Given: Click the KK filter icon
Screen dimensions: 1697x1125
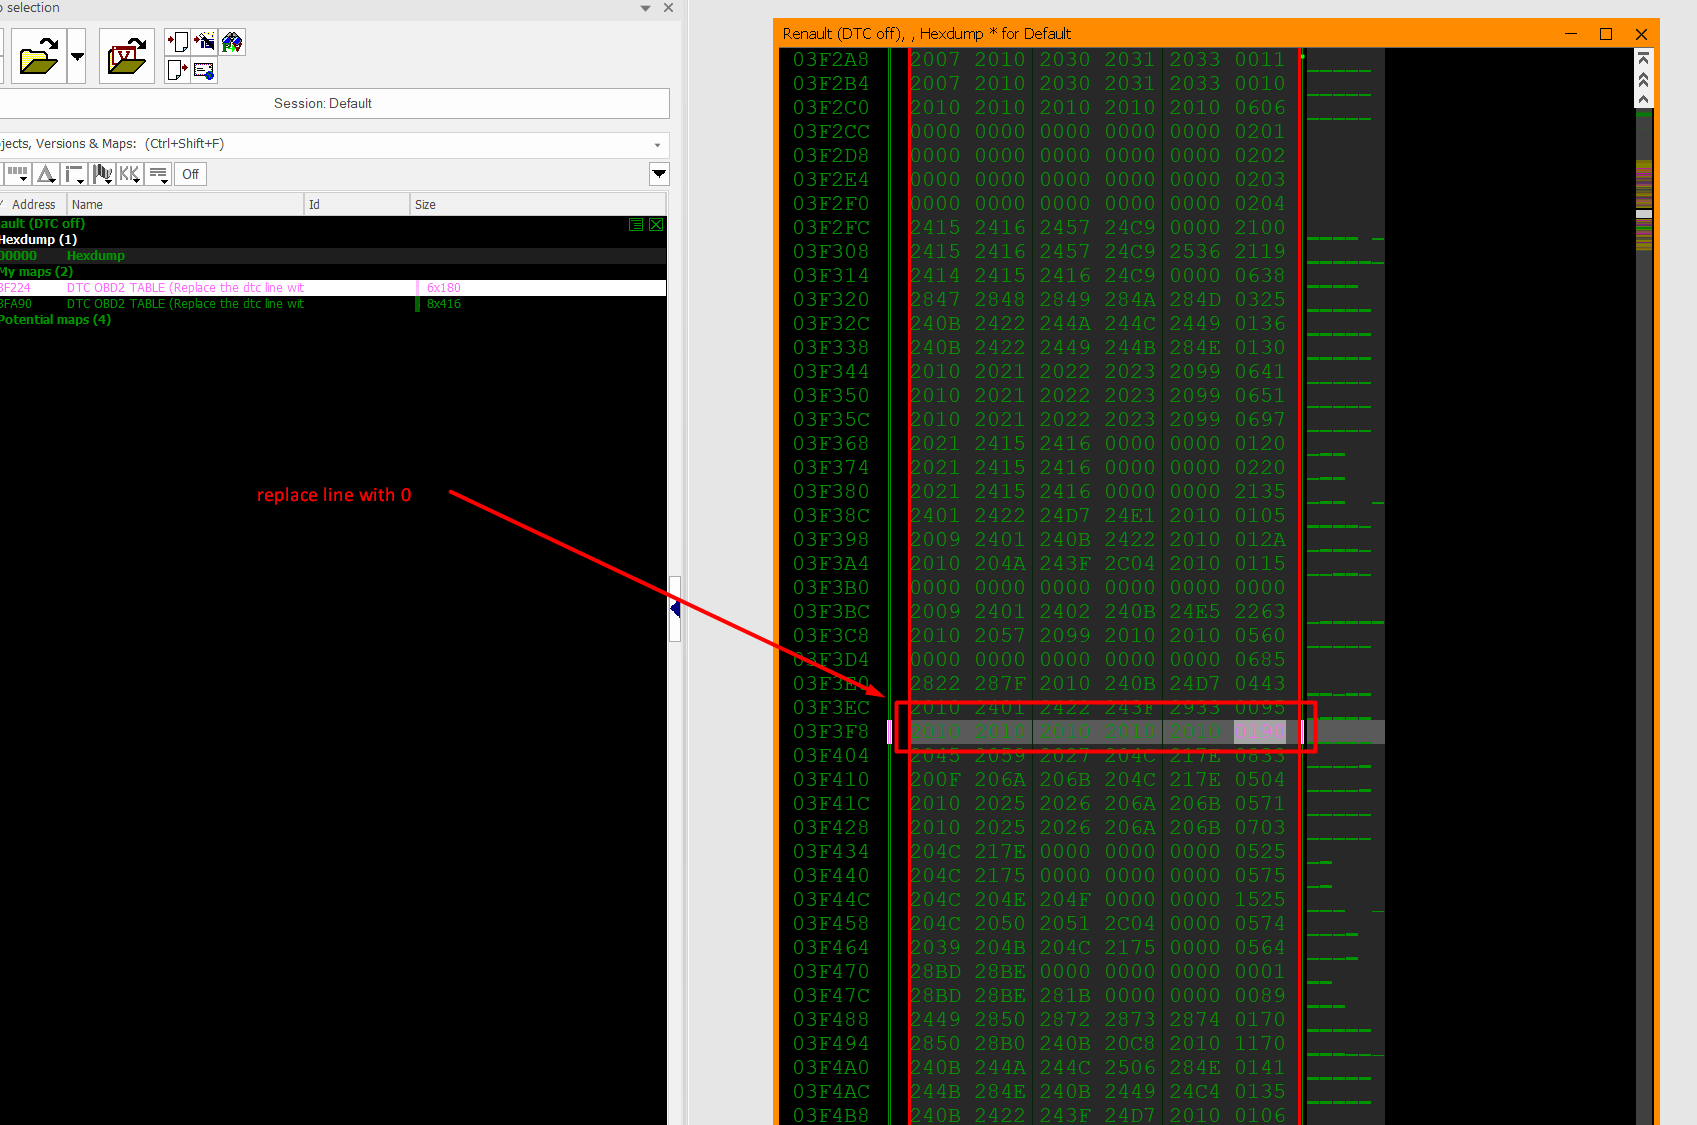Looking at the screenshot, I should 130,174.
